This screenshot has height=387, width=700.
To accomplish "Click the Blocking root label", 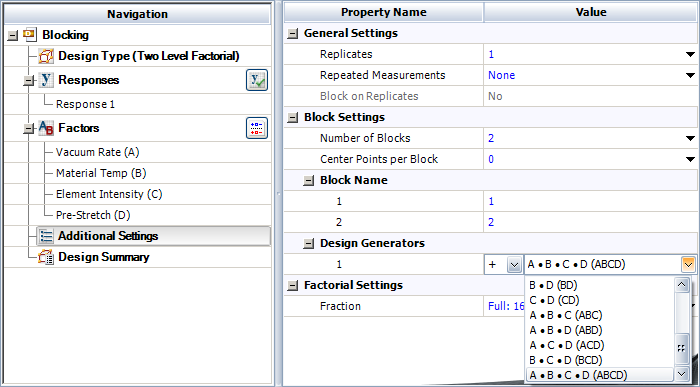I will tap(65, 35).
